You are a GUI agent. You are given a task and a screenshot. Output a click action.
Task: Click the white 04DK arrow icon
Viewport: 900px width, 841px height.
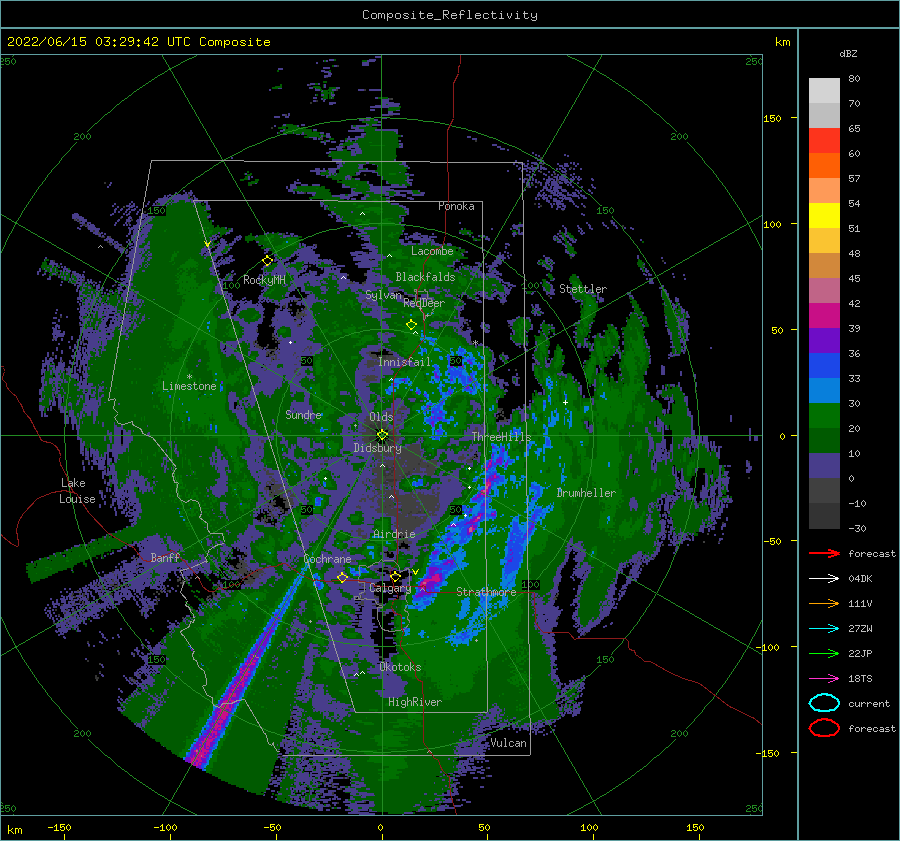click(824, 579)
